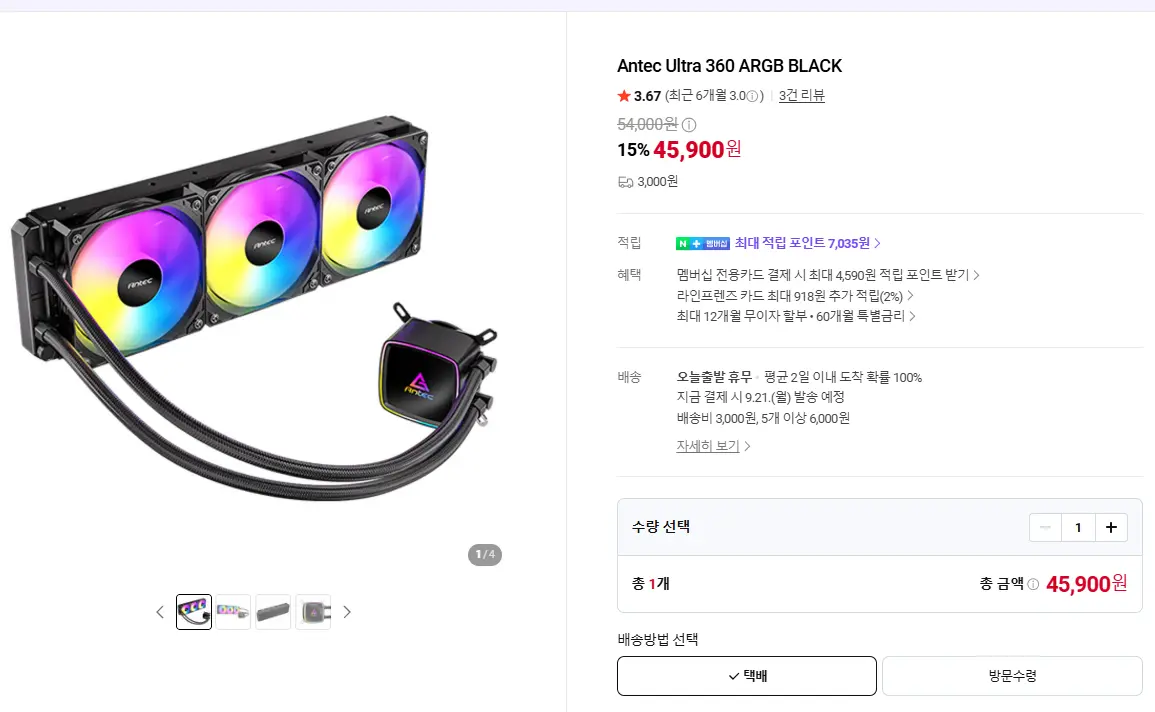Increase quantity with the plus button
1155x712 pixels.
pos(1111,527)
